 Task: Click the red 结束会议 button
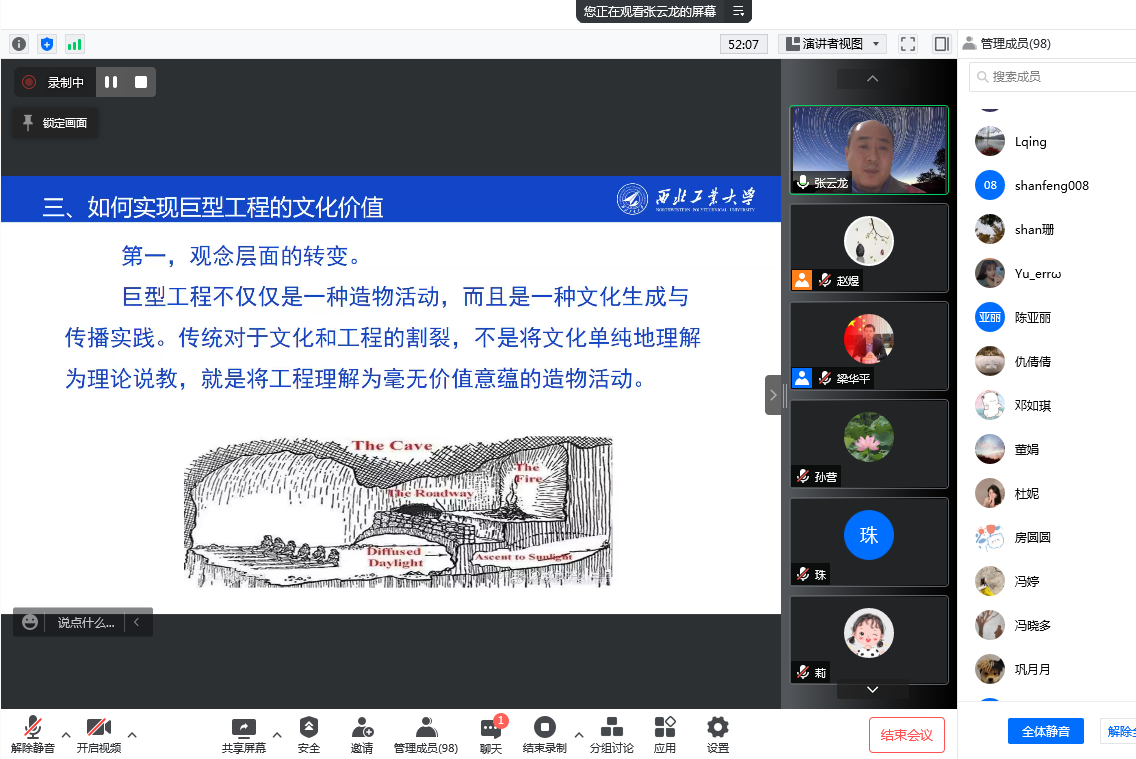[x=906, y=735]
